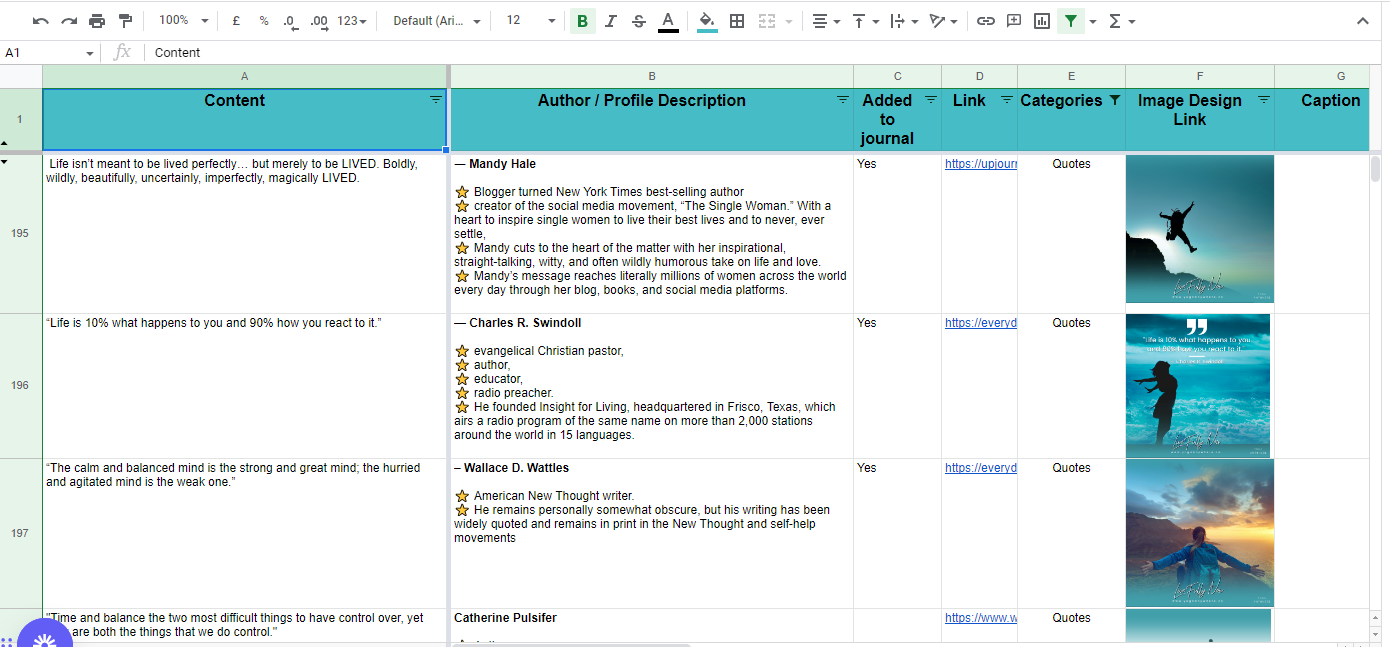Open filter menu in Content header

(436, 100)
